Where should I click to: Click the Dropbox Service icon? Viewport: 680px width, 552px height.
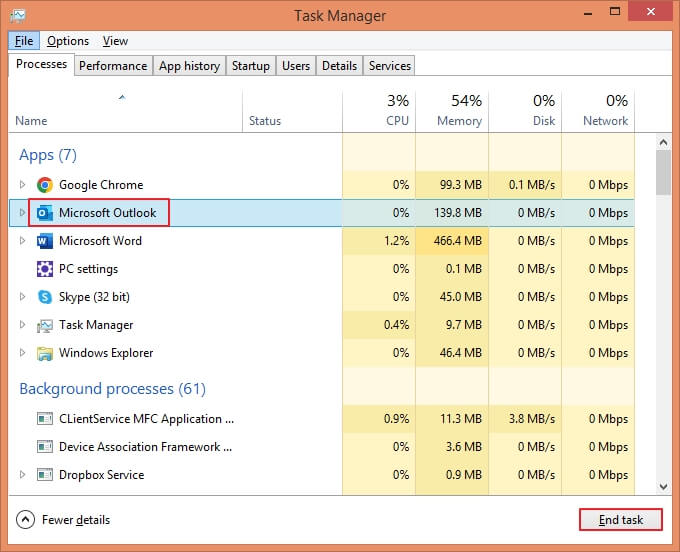click(x=45, y=475)
